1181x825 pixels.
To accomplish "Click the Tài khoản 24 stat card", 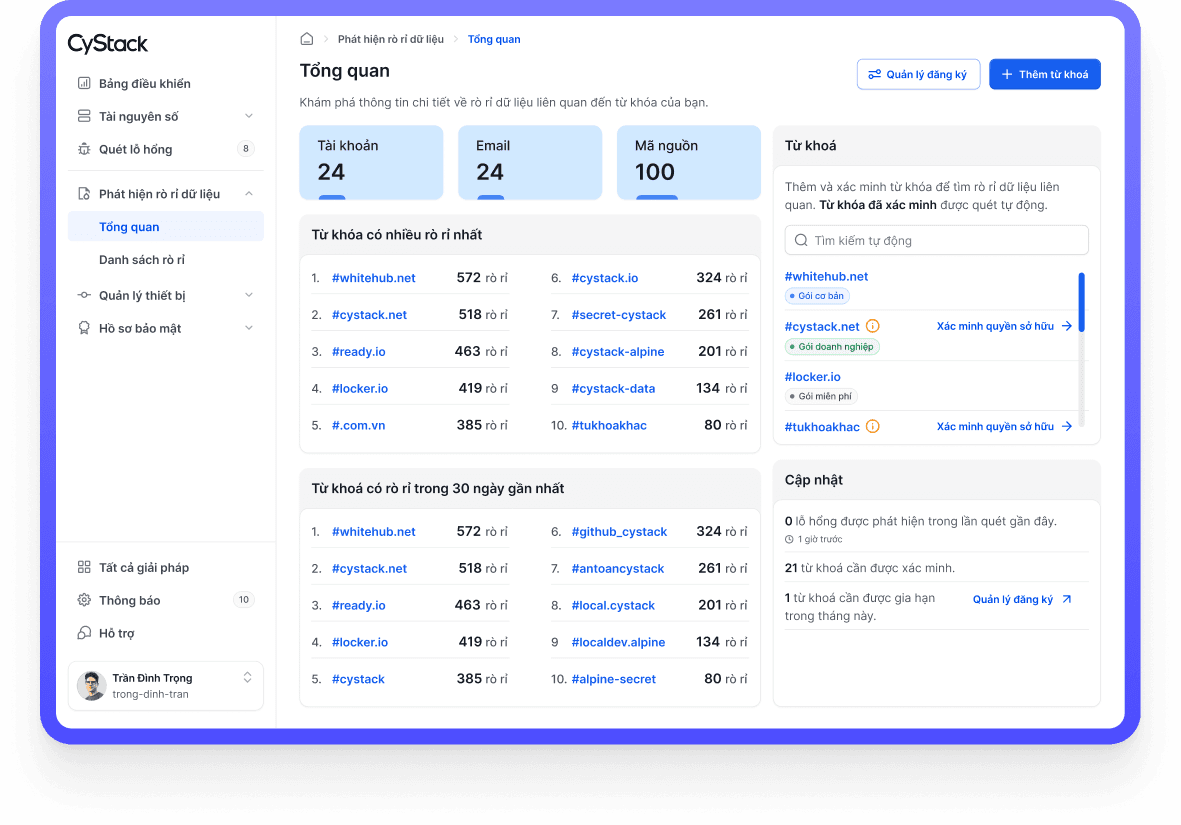I will point(371,162).
